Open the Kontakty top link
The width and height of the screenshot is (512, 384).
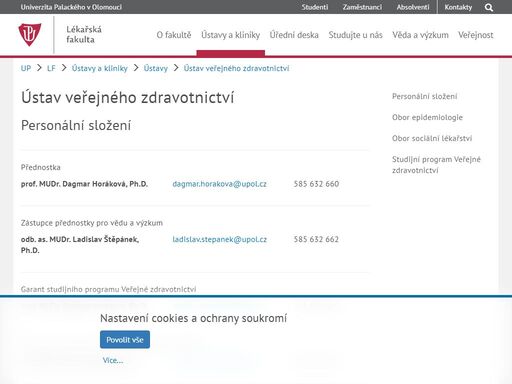pyautogui.click(x=458, y=7)
